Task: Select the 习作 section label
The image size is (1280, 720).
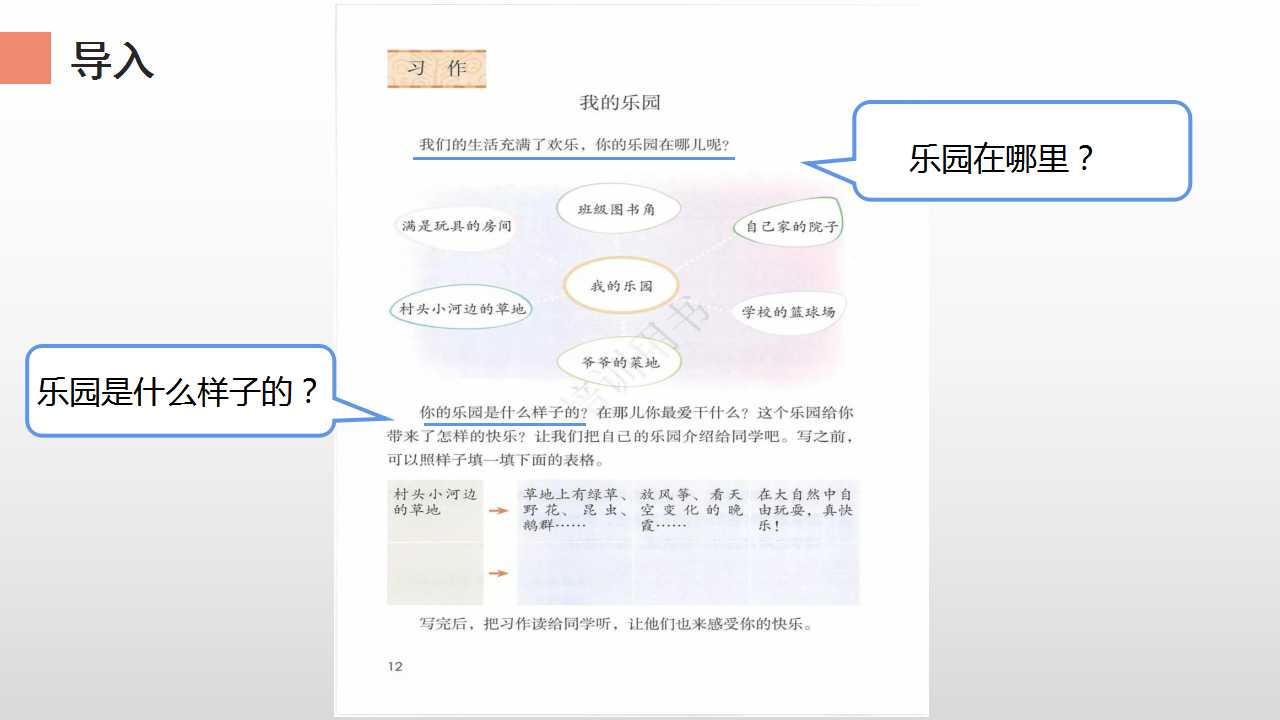Action: [437, 69]
